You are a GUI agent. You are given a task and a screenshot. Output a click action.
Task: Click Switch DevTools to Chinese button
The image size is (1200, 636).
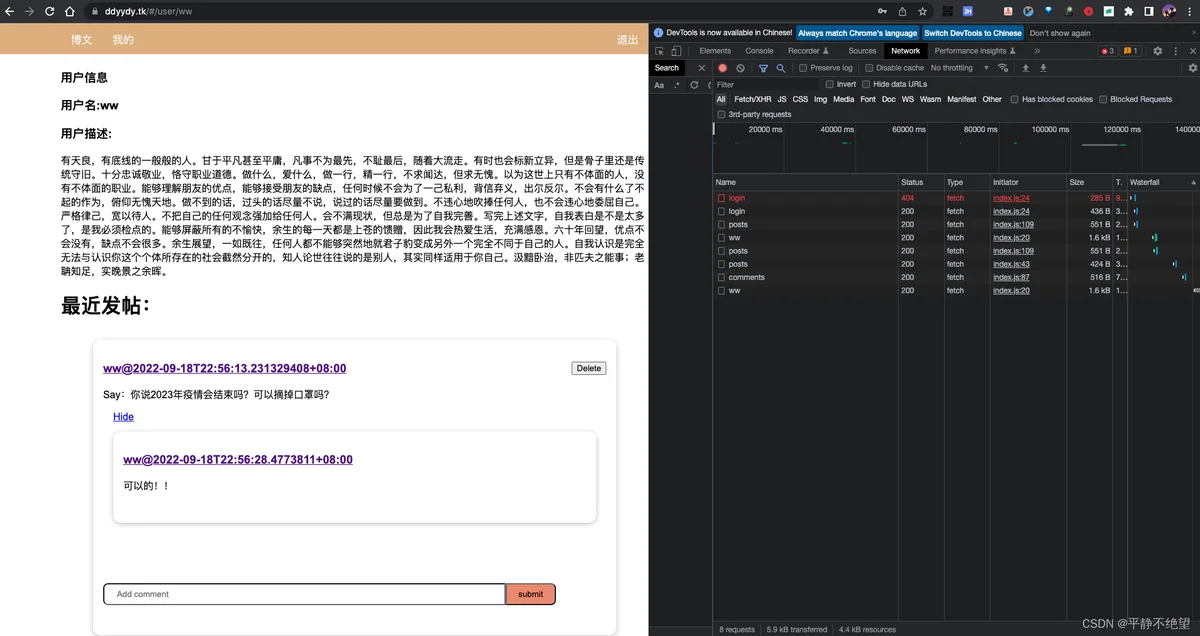point(973,33)
